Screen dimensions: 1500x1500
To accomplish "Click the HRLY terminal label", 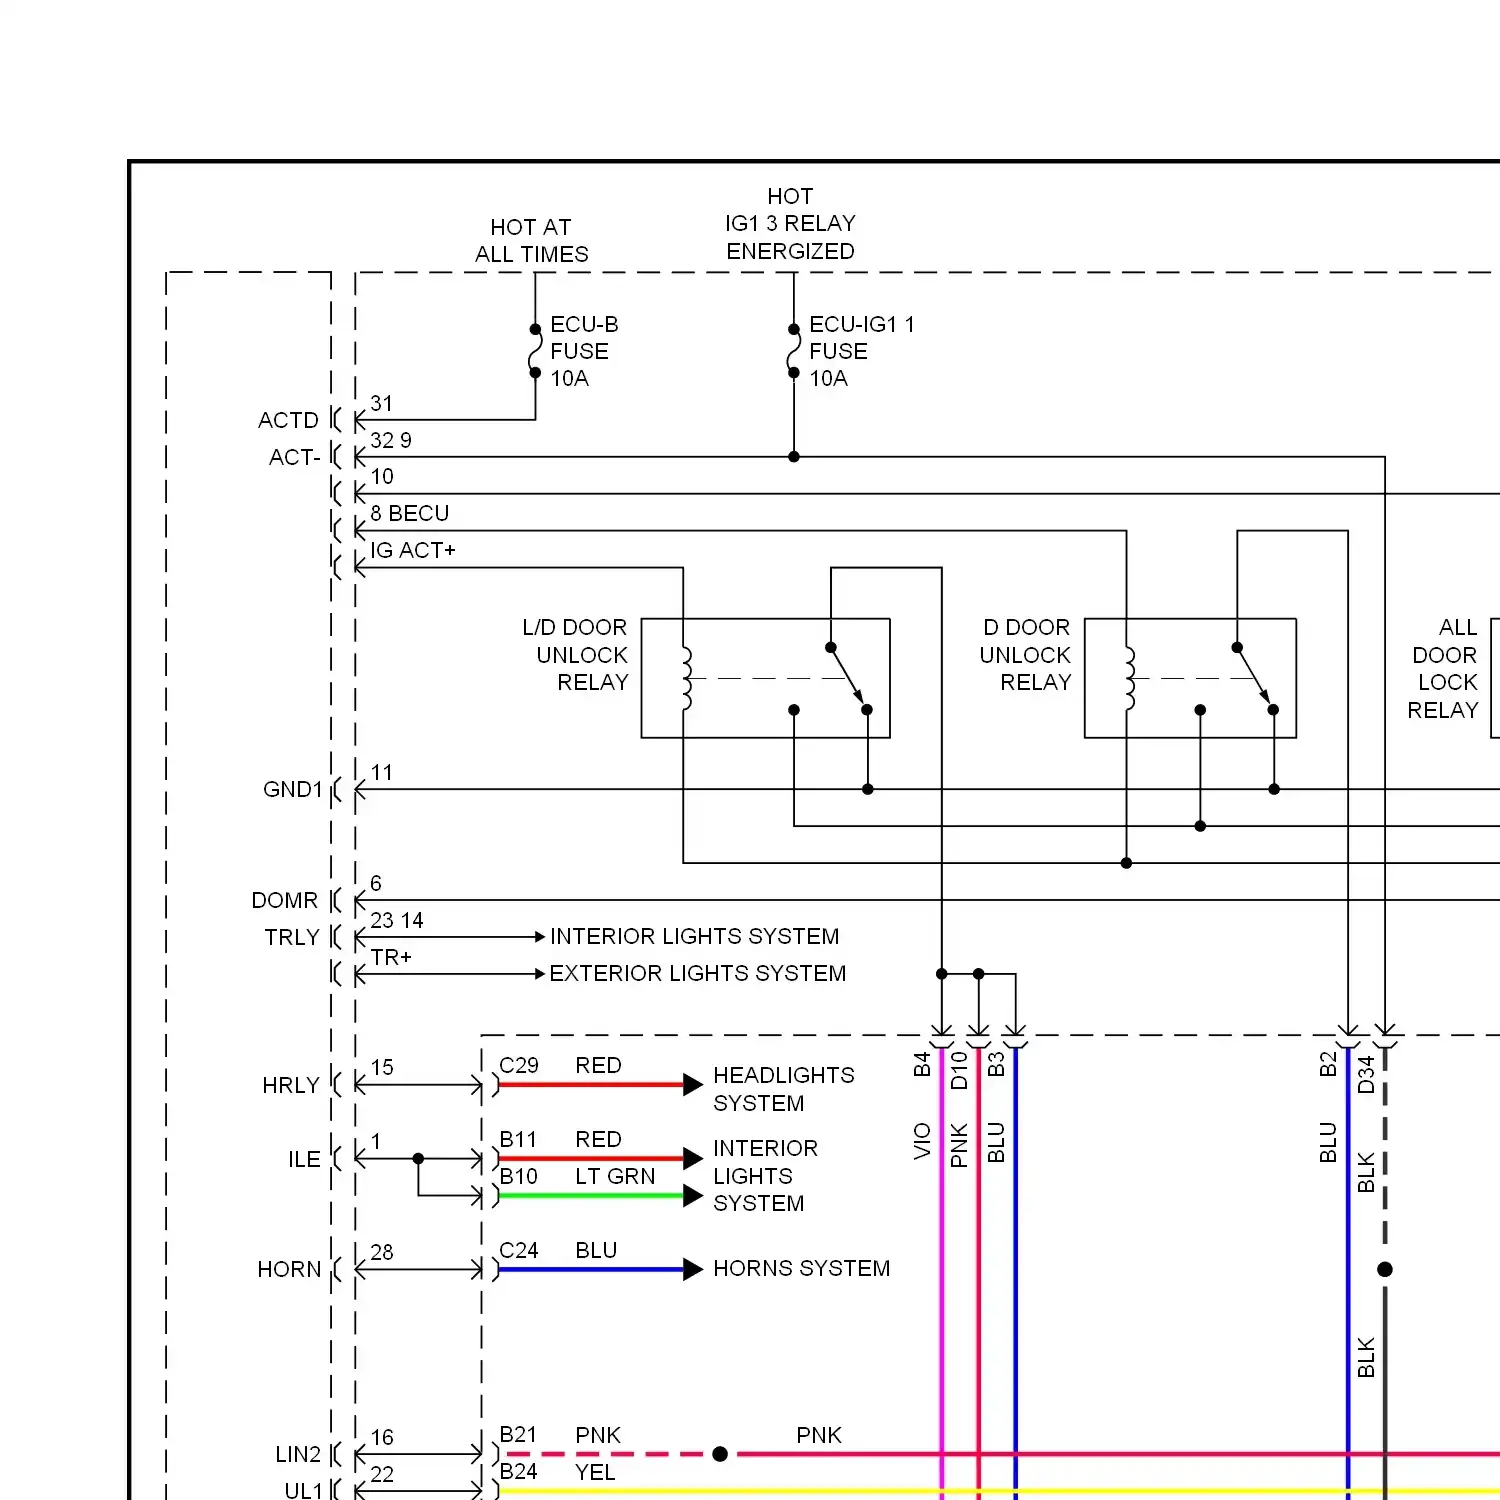I will pos(291,1085).
